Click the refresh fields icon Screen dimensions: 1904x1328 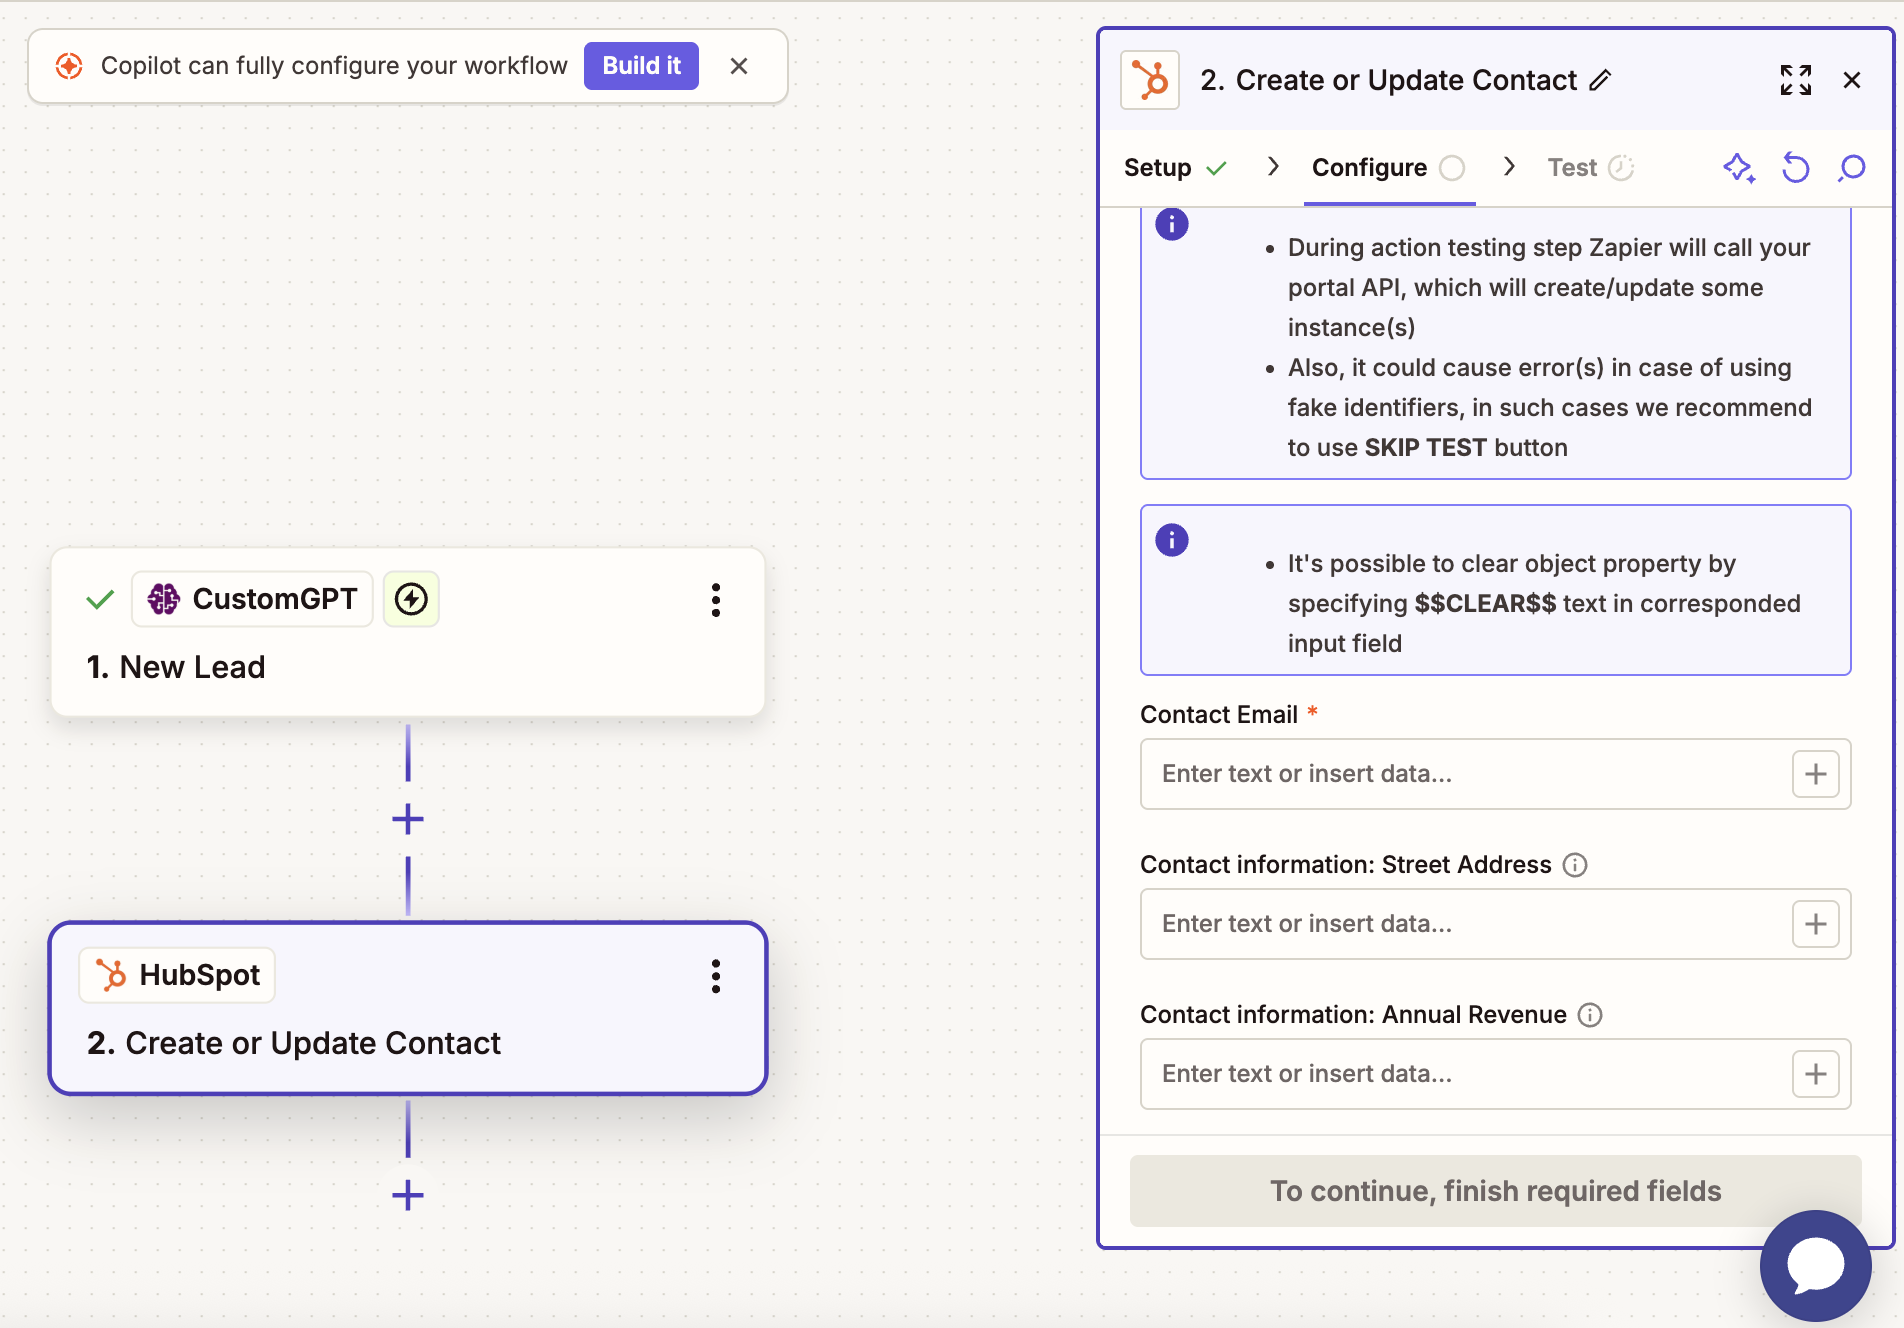click(1796, 168)
